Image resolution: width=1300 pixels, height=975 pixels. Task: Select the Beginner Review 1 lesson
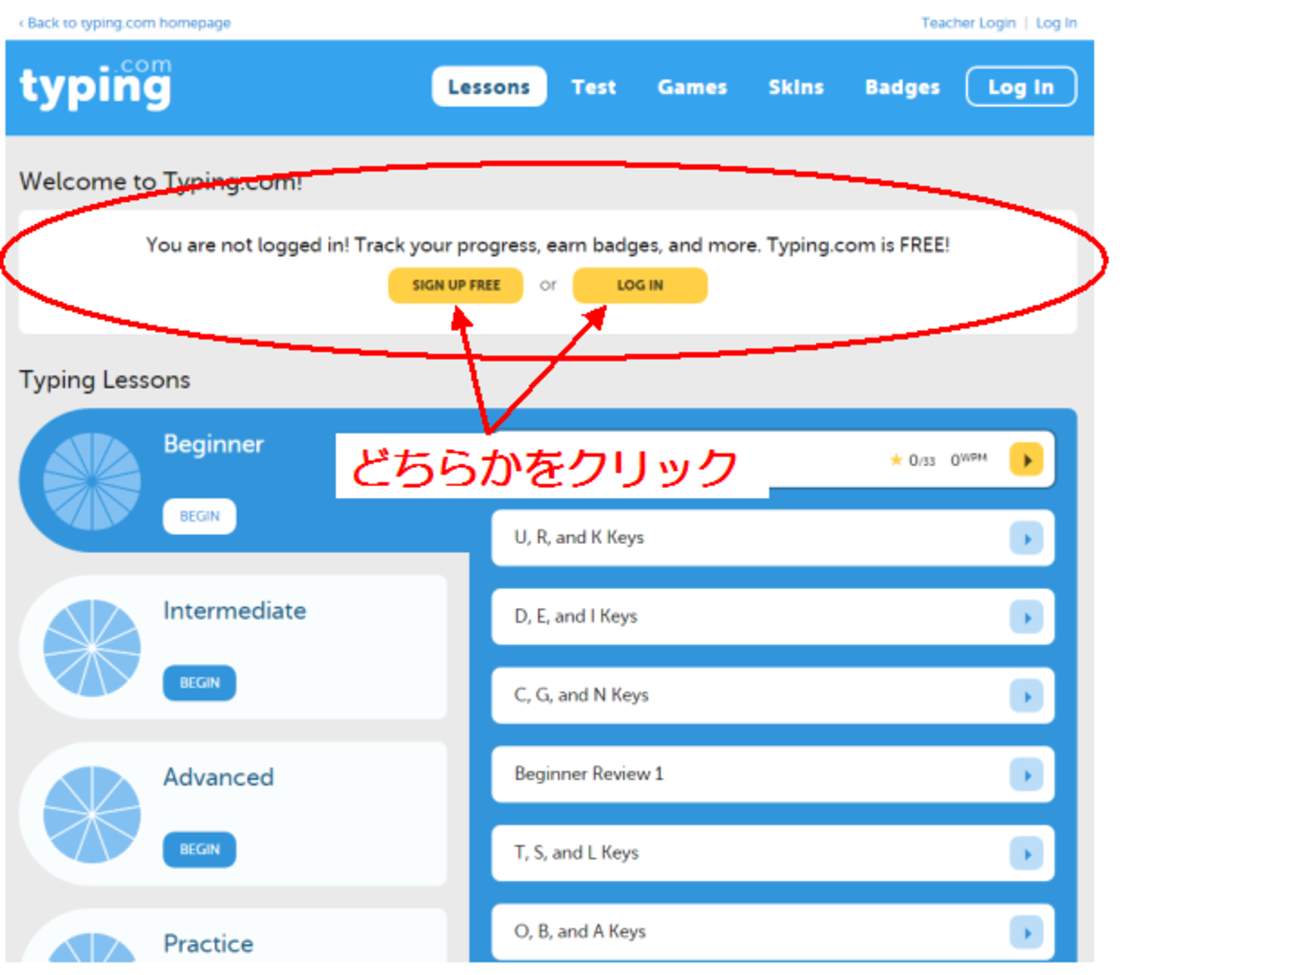point(773,774)
